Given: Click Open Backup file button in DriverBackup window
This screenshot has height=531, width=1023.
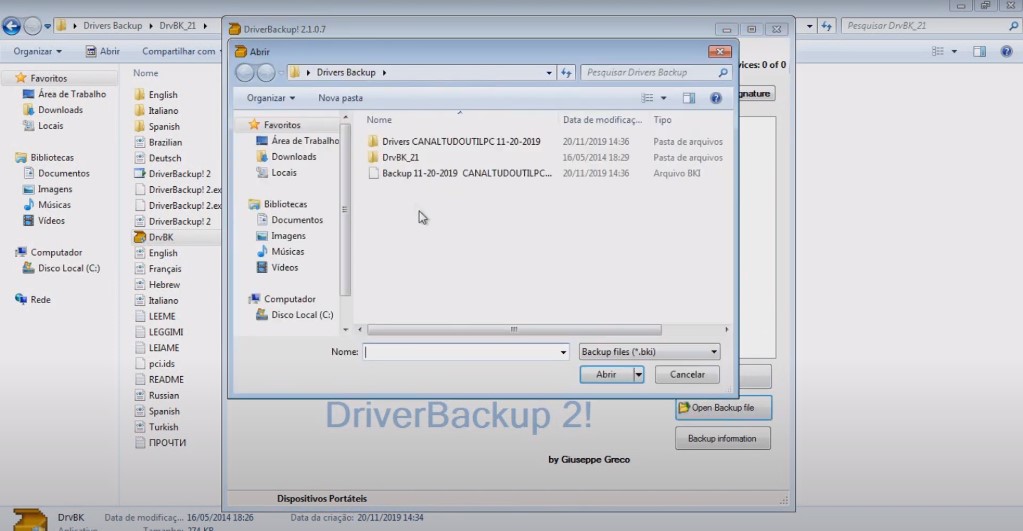Looking at the screenshot, I should (x=723, y=408).
